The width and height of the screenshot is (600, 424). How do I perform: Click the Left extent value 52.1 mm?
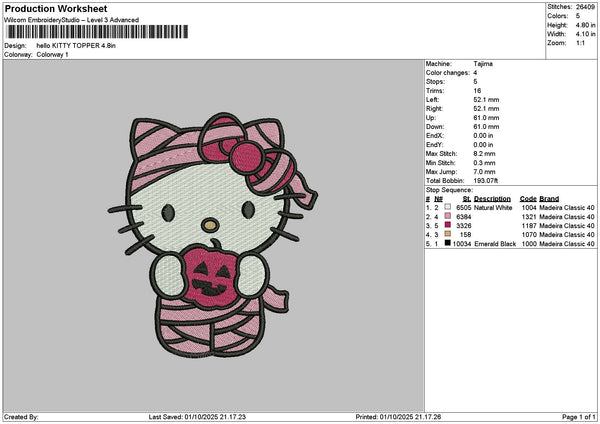[x=486, y=100]
